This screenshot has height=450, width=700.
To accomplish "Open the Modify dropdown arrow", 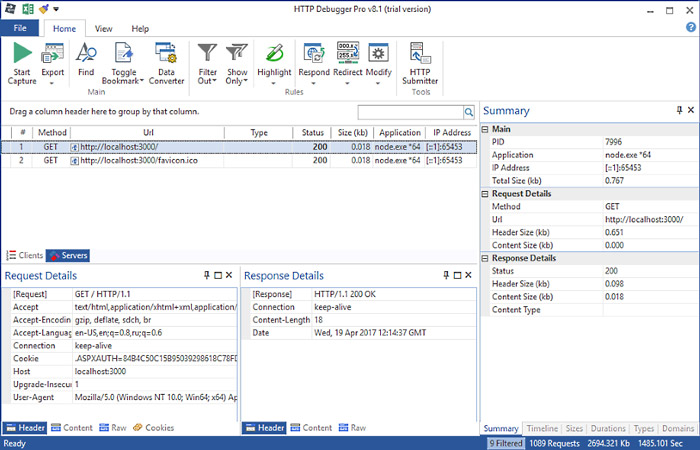I will 378,83.
